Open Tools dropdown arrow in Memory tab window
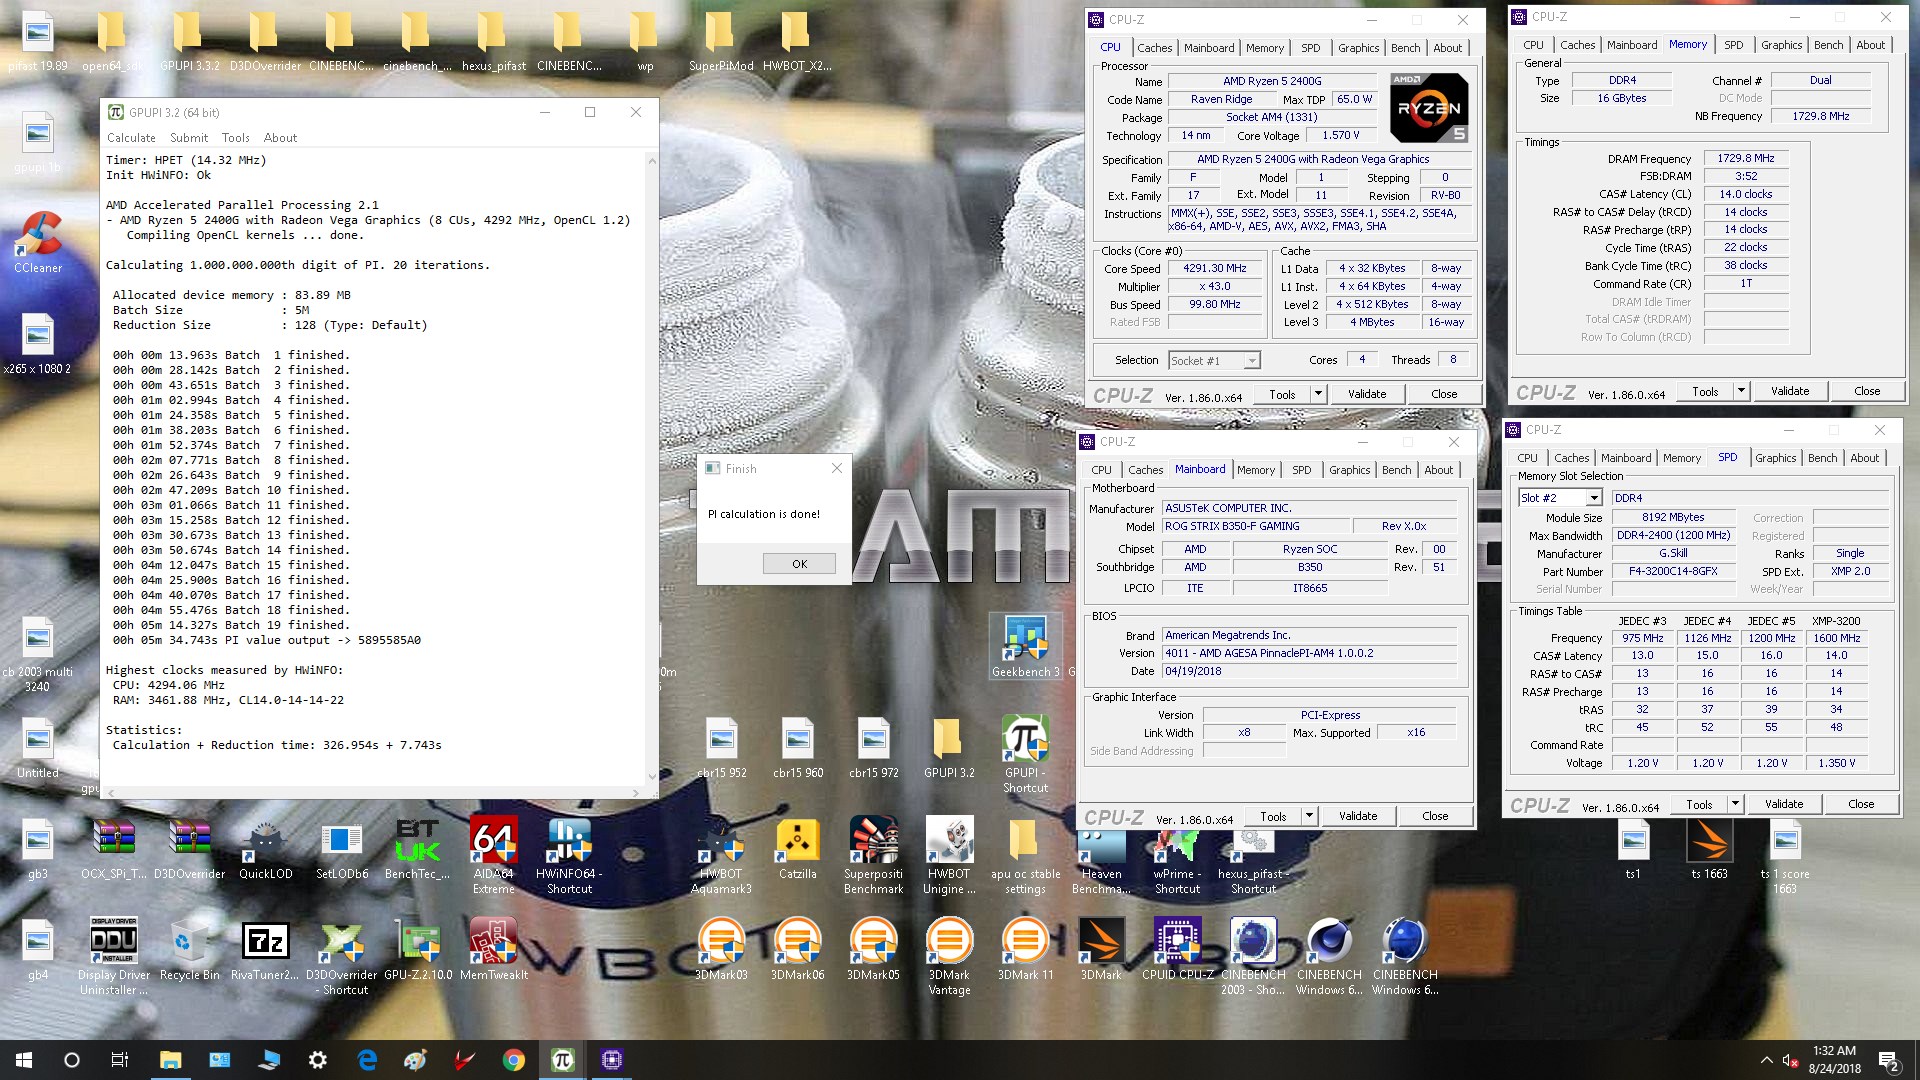The height and width of the screenshot is (1080, 1920). (1741, 391)
